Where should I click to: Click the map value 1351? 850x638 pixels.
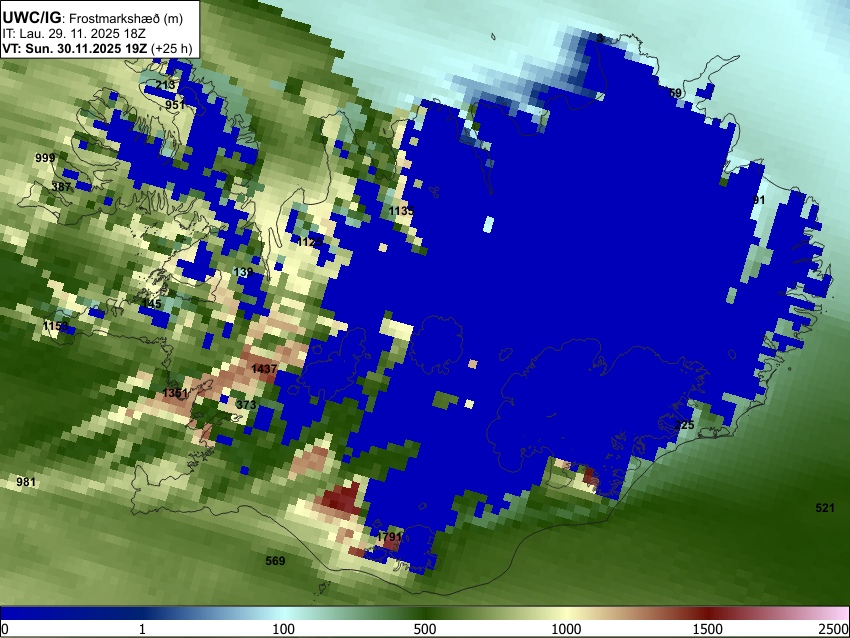point(175,392)
